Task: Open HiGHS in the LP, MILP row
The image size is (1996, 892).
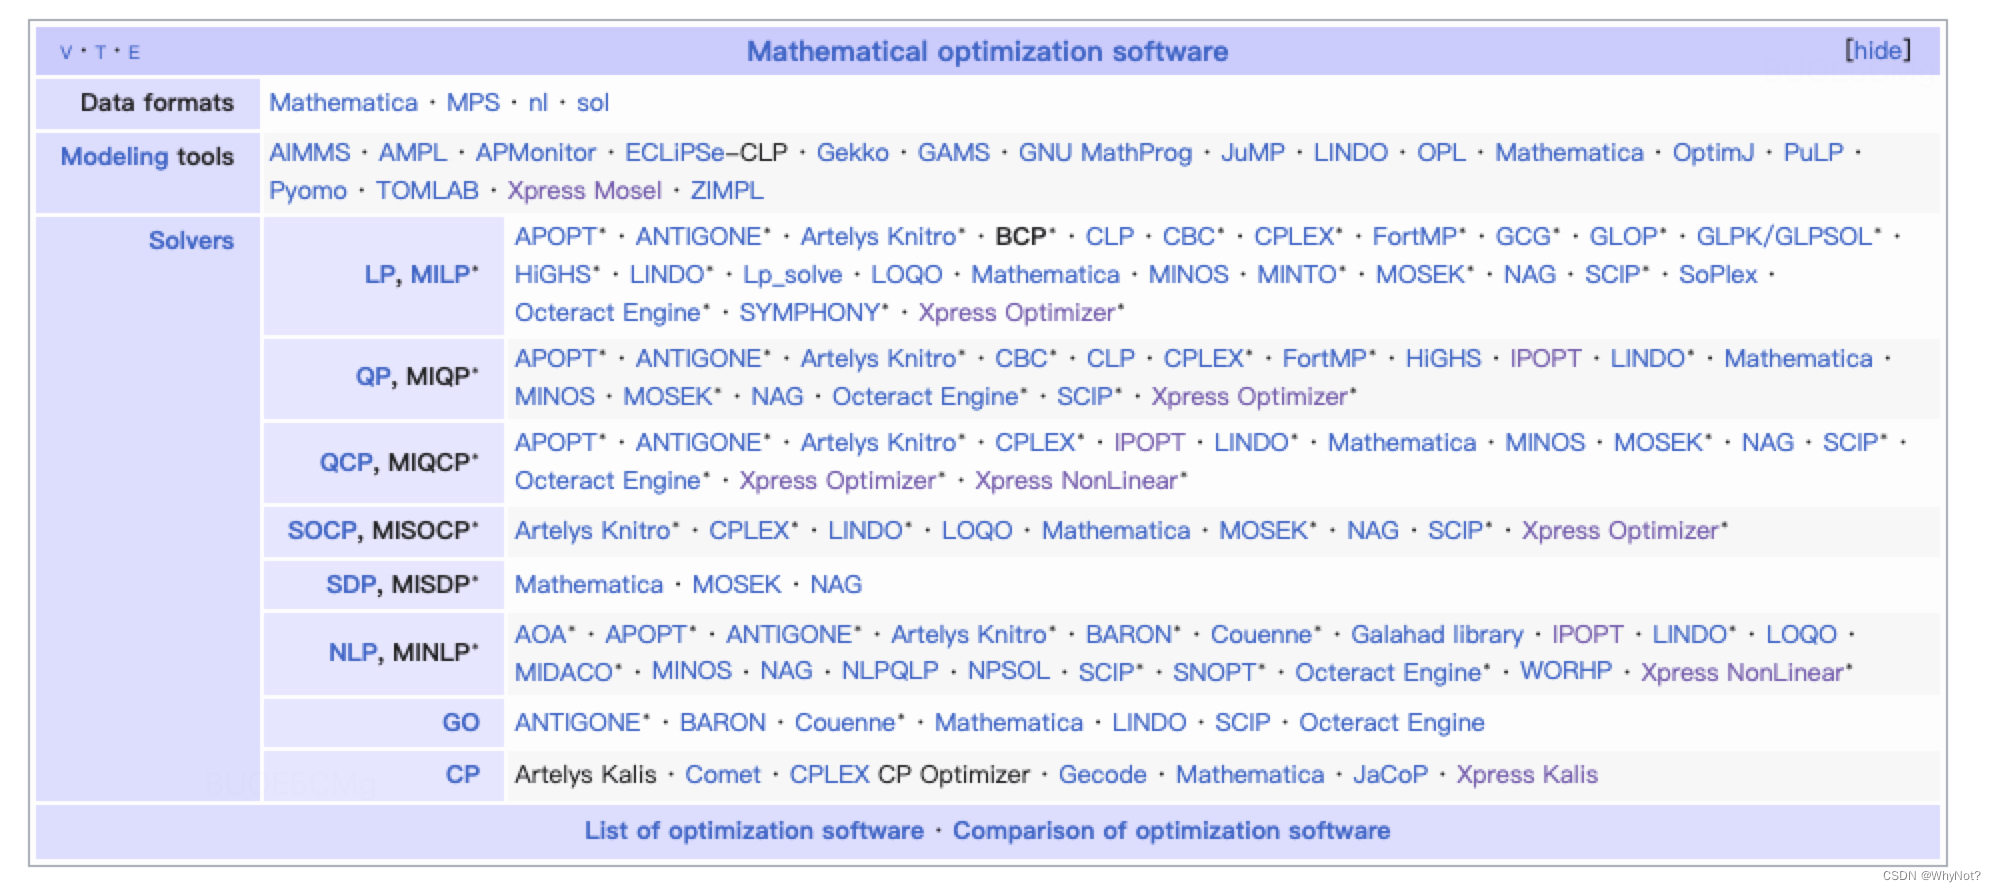Action: (x=553, y=275)
